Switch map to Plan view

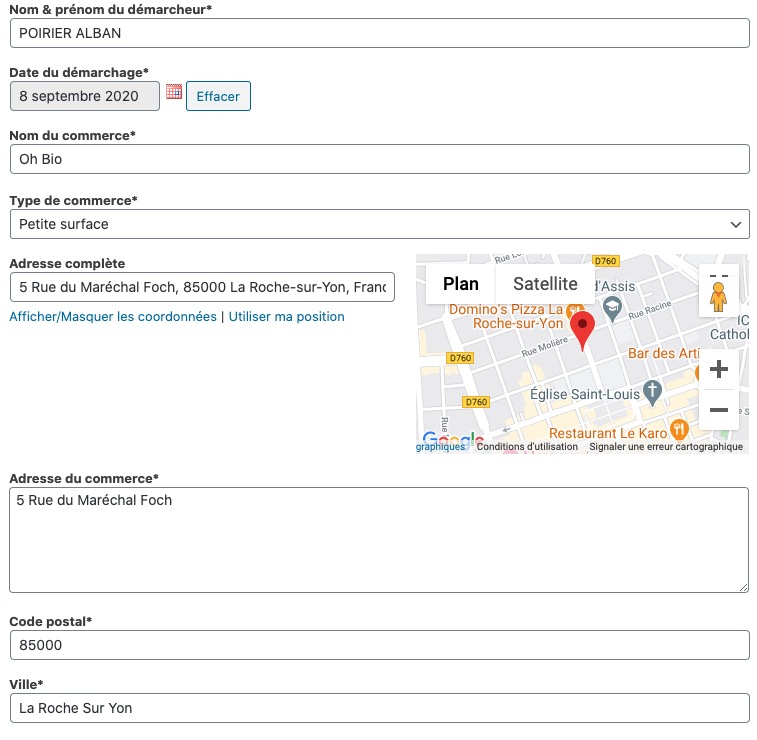[461, 284]
